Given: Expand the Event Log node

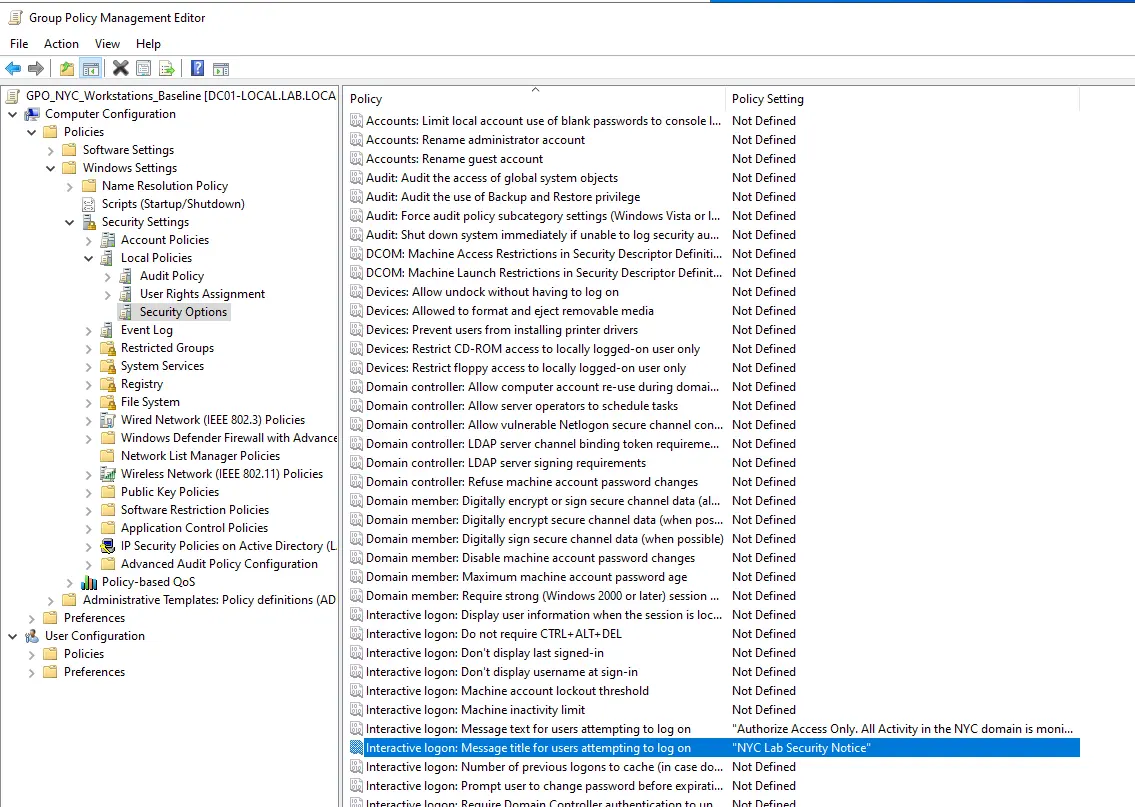Looking at the screenshot, I should [88, 331].
